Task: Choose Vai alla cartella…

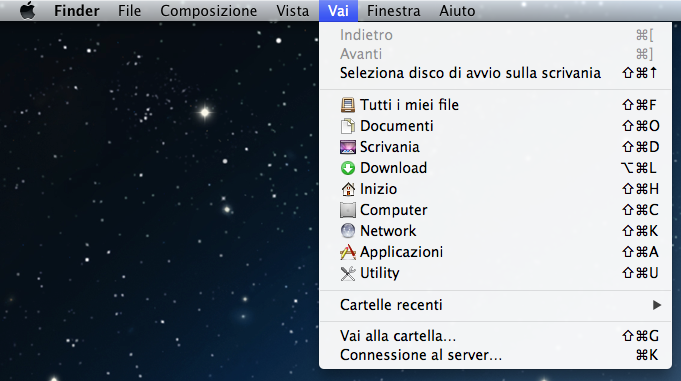Action: click(x=496, y=336)
